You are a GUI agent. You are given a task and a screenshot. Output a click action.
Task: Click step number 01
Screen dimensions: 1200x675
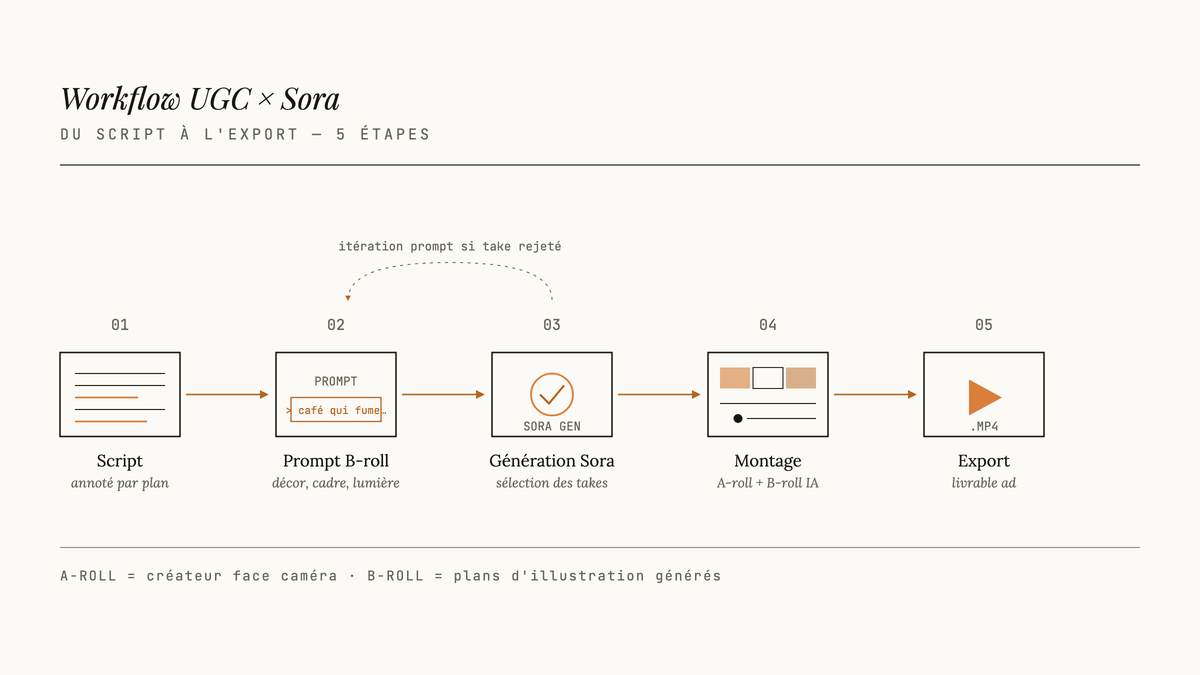[x=120, y=325]
